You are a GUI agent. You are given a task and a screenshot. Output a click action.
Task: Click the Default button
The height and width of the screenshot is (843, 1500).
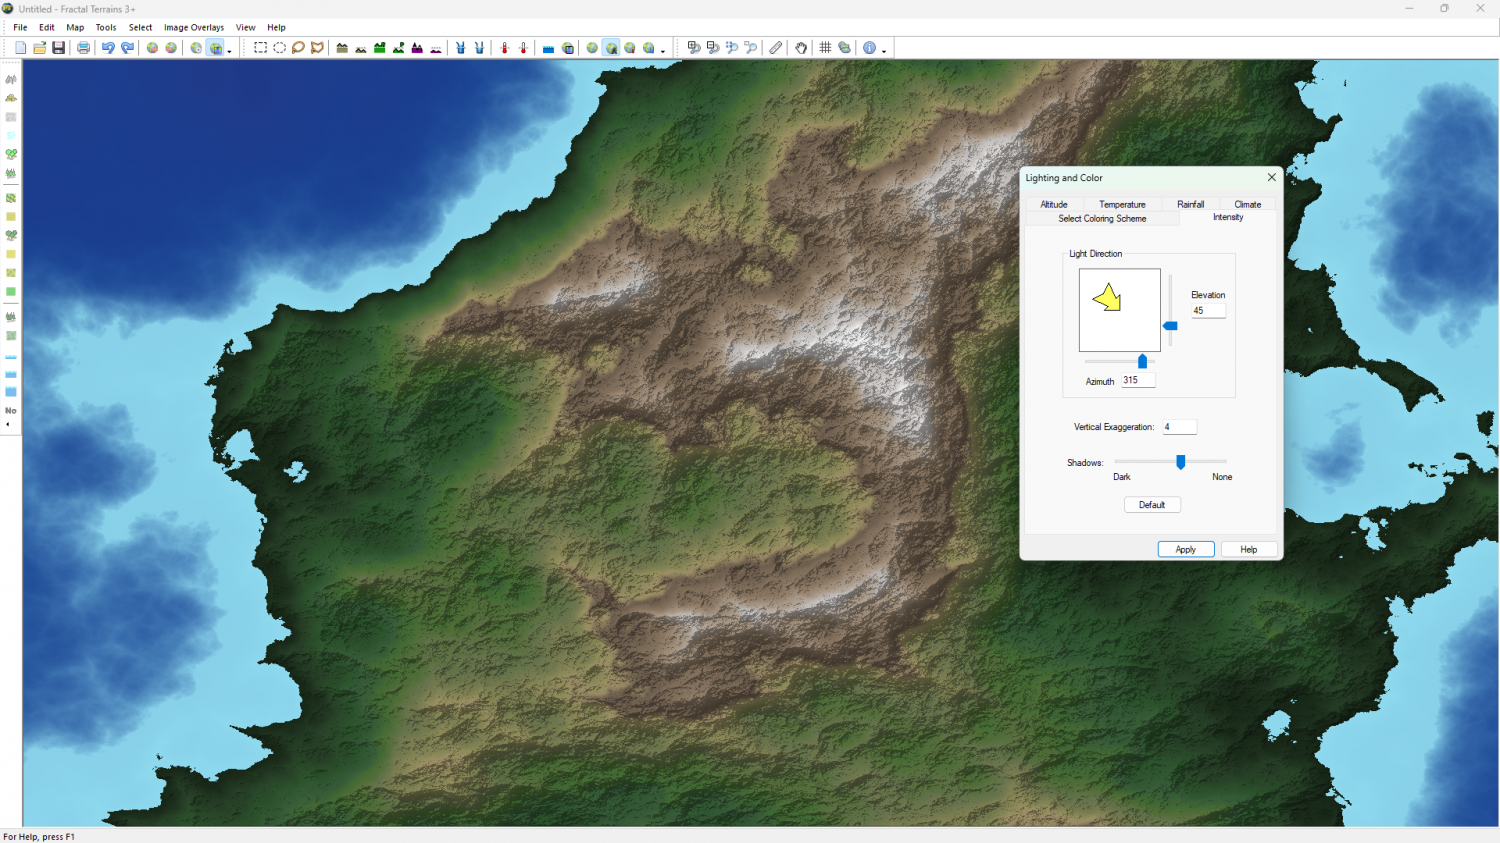click(x=1152, y=505)
